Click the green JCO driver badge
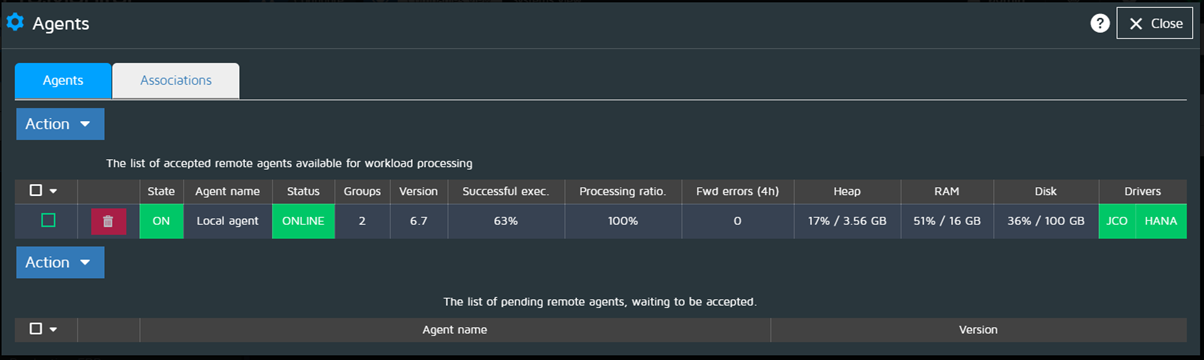Screen dimensions: 1204x360 [1117, 221]
